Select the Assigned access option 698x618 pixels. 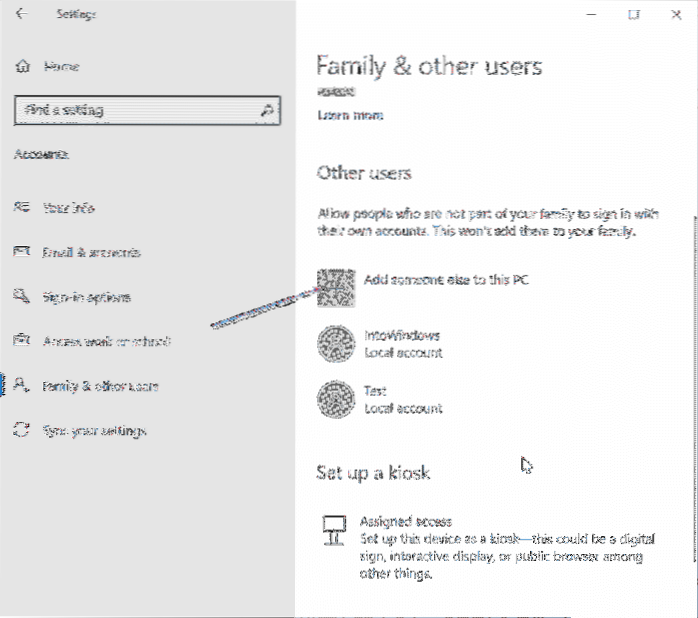(x=406, y=522)
